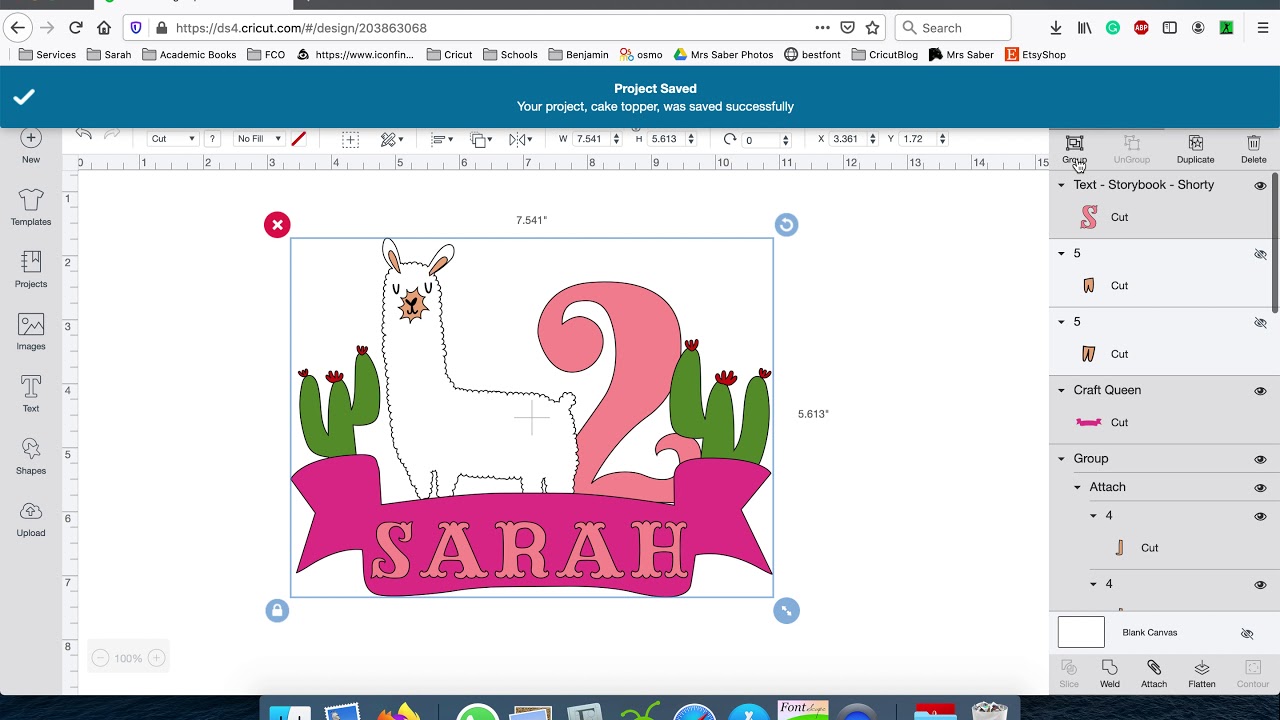Click the Attach tool

point(1154,674)
